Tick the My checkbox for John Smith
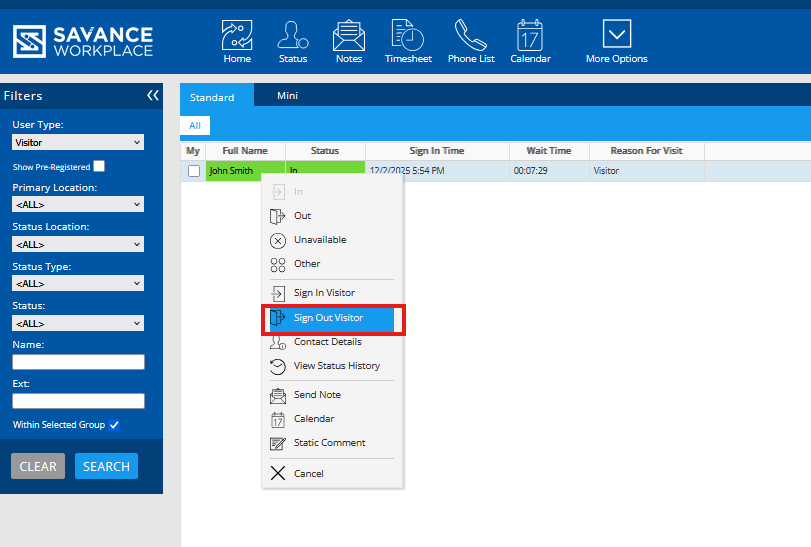The height and width of the screenshot is (547, 811). pos(194,171)
